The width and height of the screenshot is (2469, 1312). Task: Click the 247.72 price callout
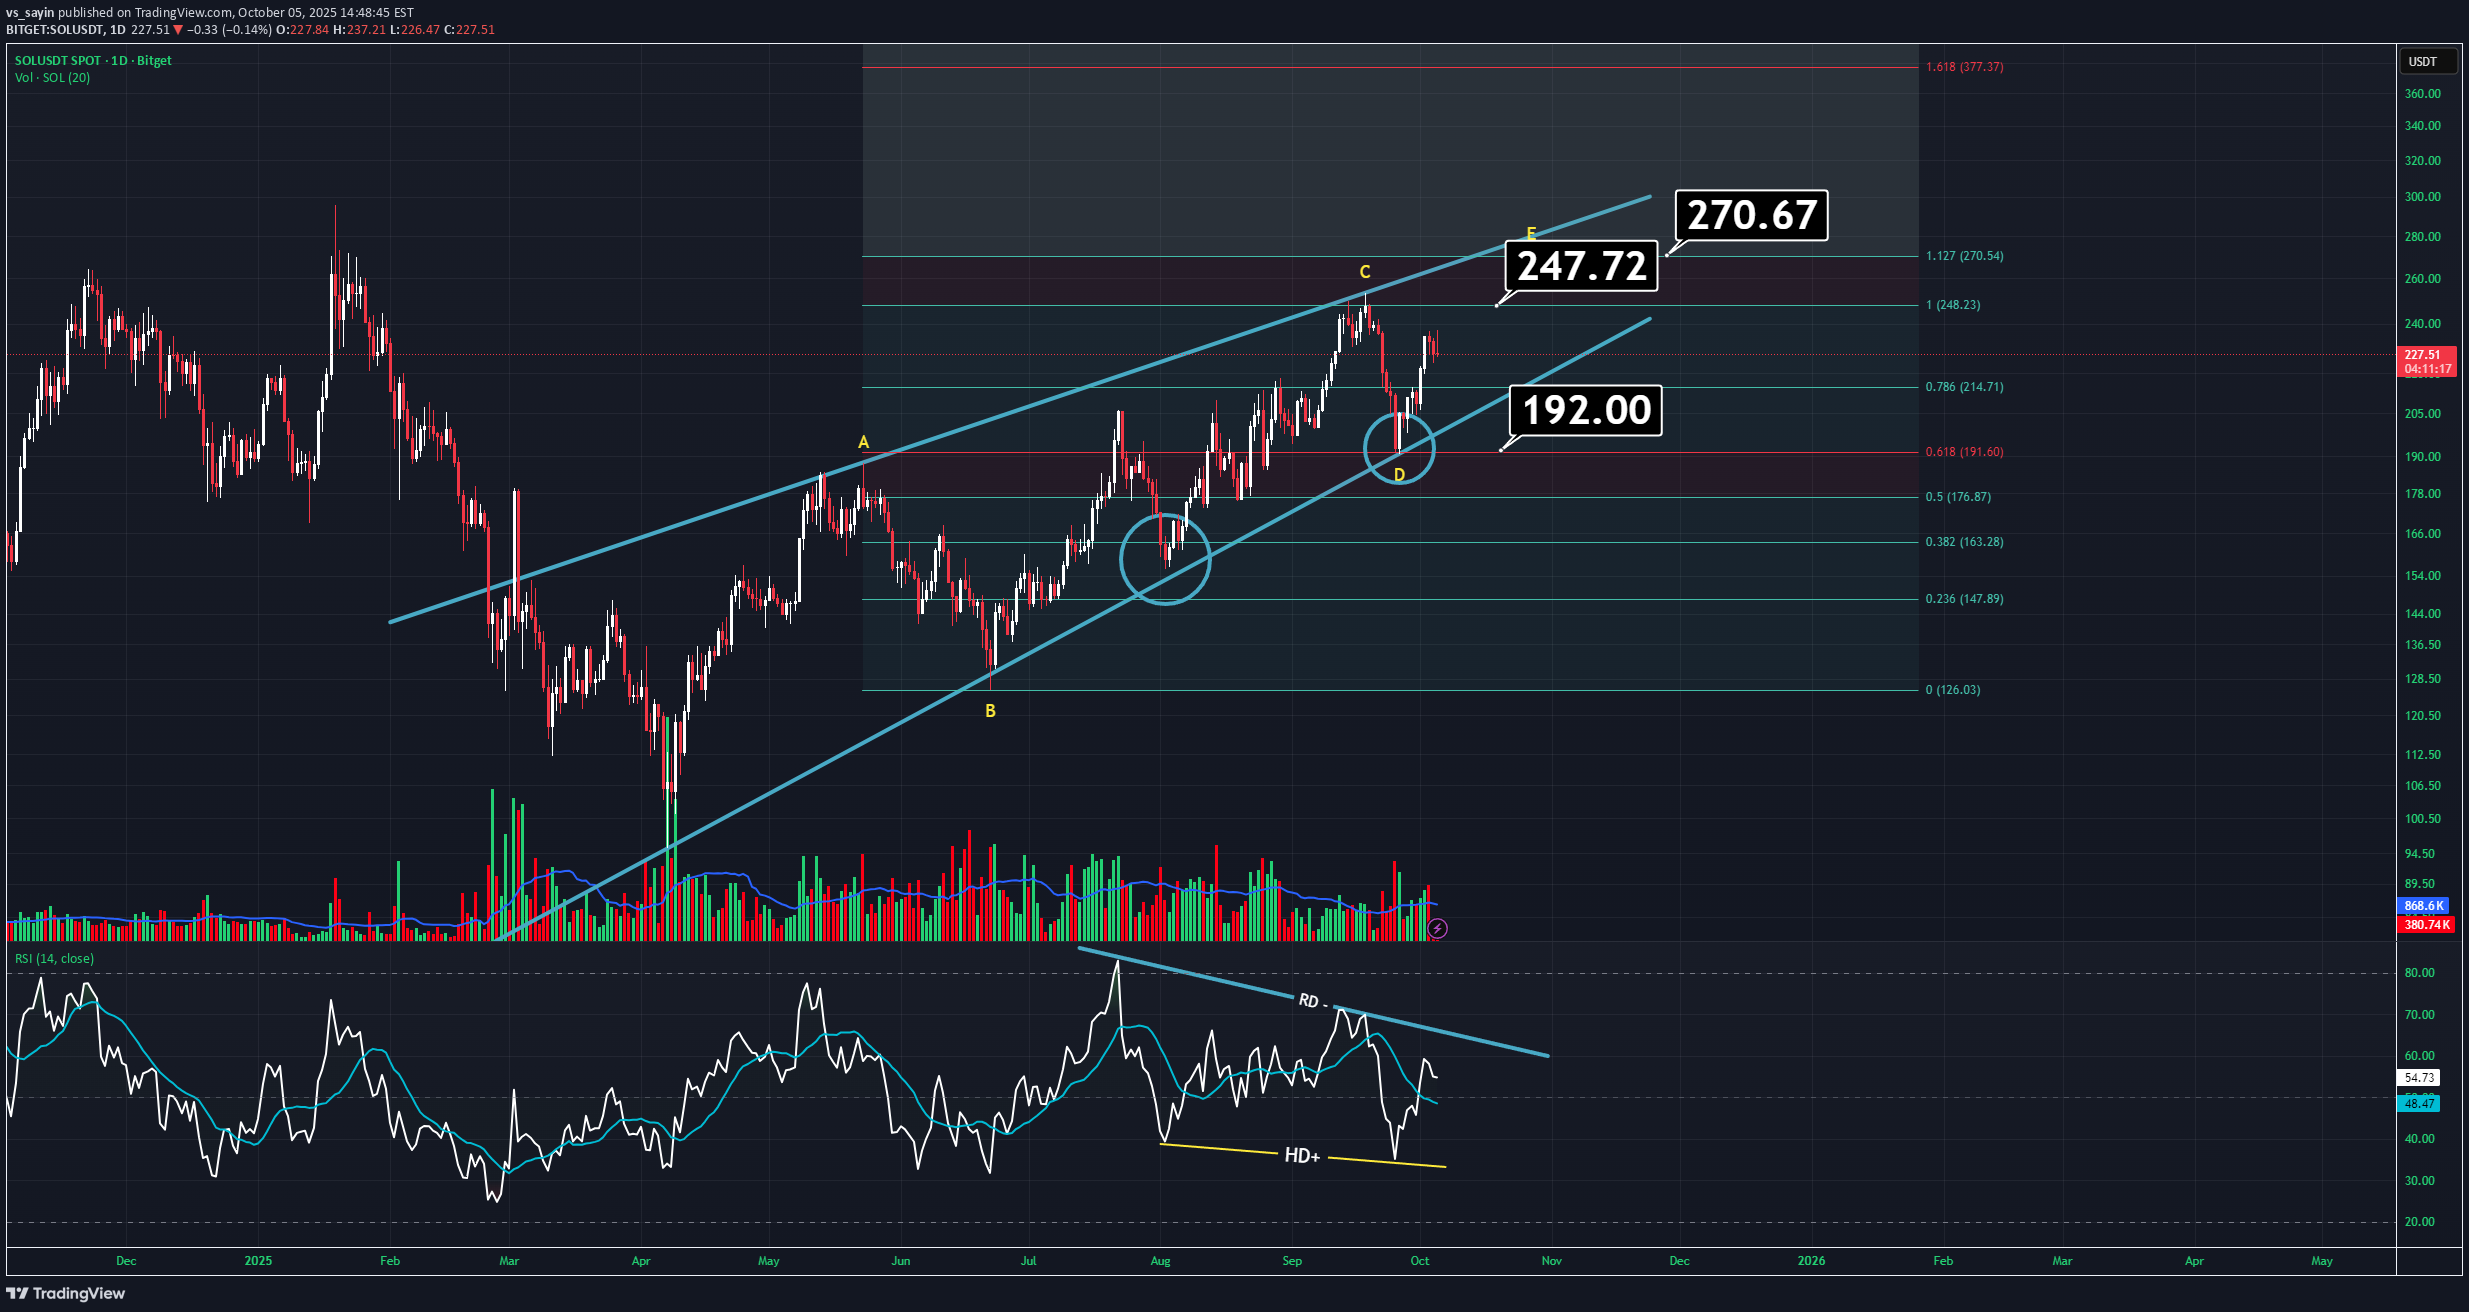pyautogui.click(x=1581, y=266)
